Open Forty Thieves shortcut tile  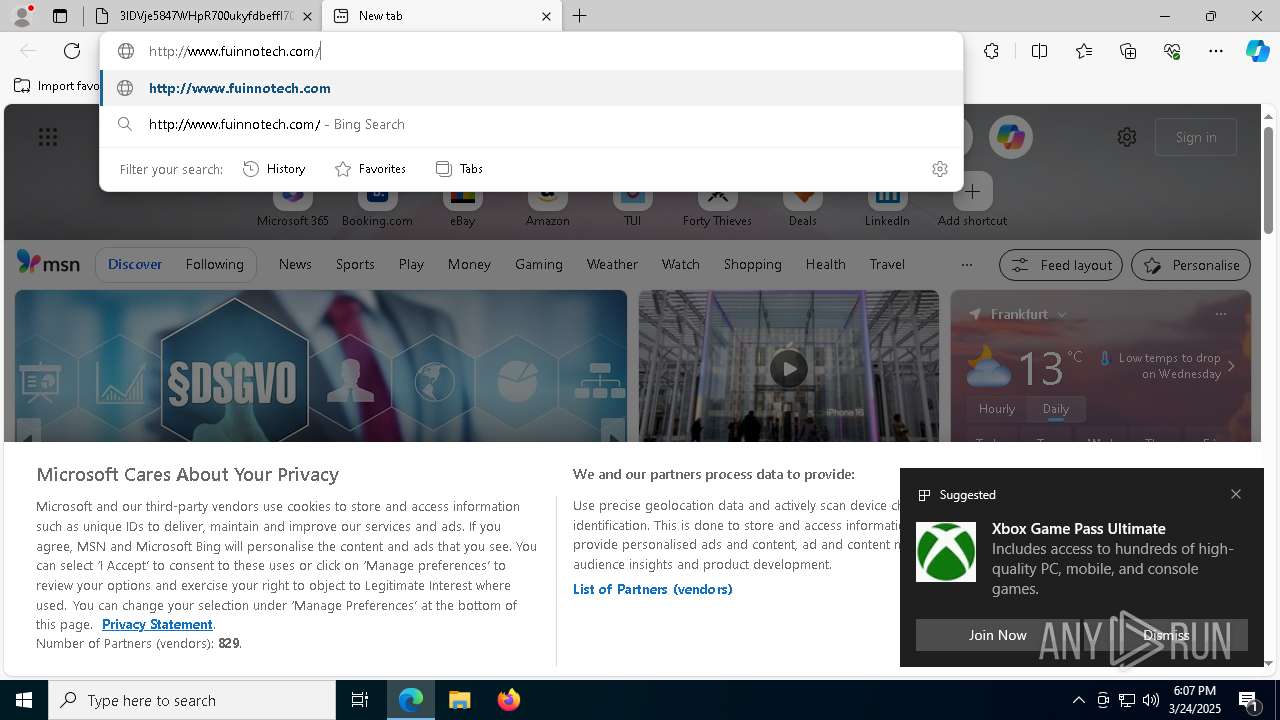pyautogui.click(x=717, y=200)
